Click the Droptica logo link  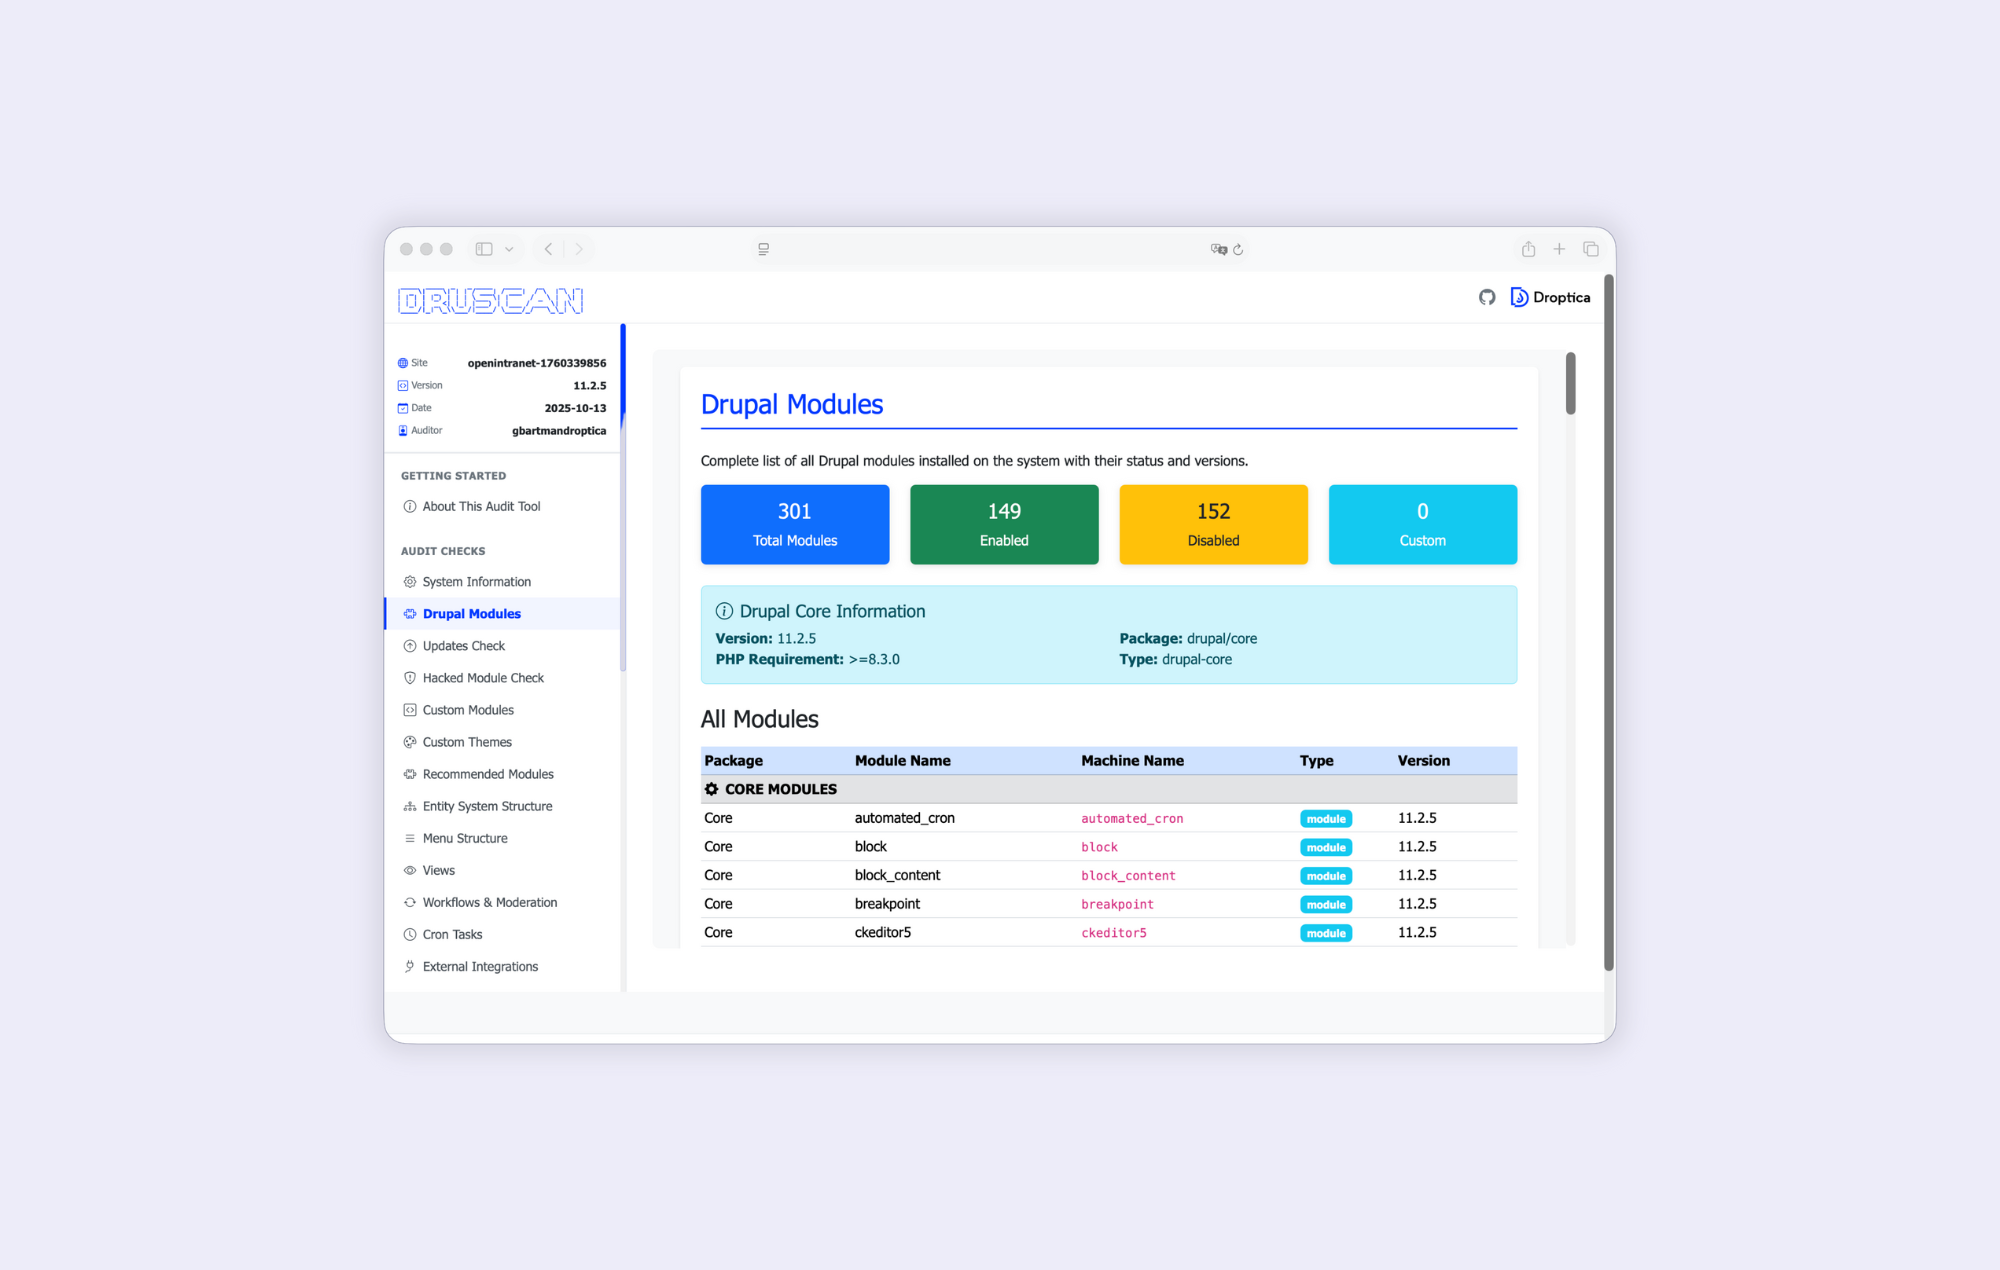click(x=1550, y=297)
